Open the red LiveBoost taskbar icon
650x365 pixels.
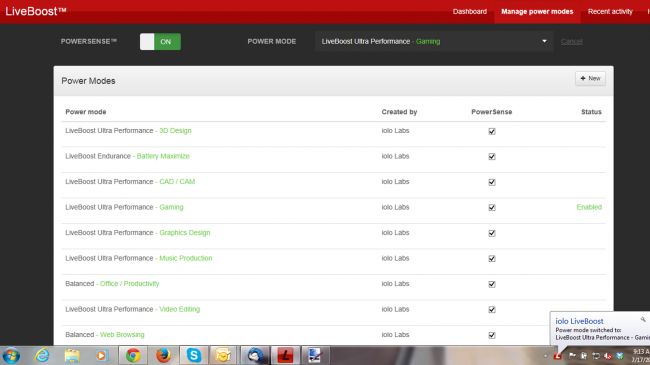[x=285, y=355]
